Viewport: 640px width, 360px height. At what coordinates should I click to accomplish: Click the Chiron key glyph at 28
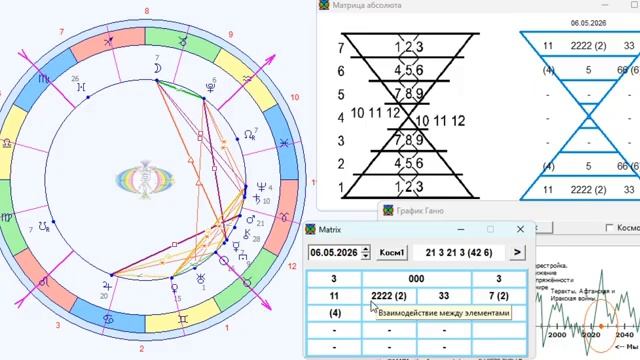tap(247, 234)
